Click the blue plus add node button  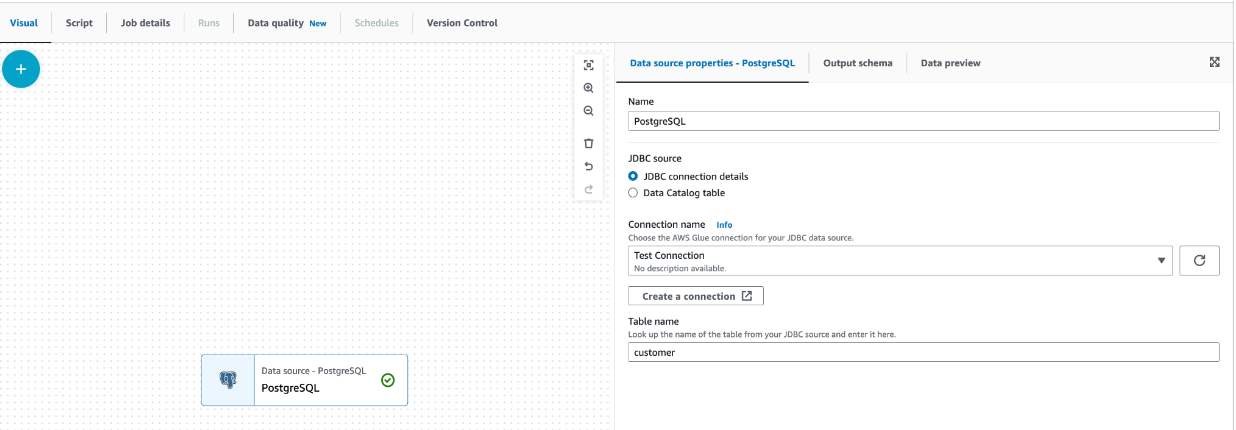21,69
